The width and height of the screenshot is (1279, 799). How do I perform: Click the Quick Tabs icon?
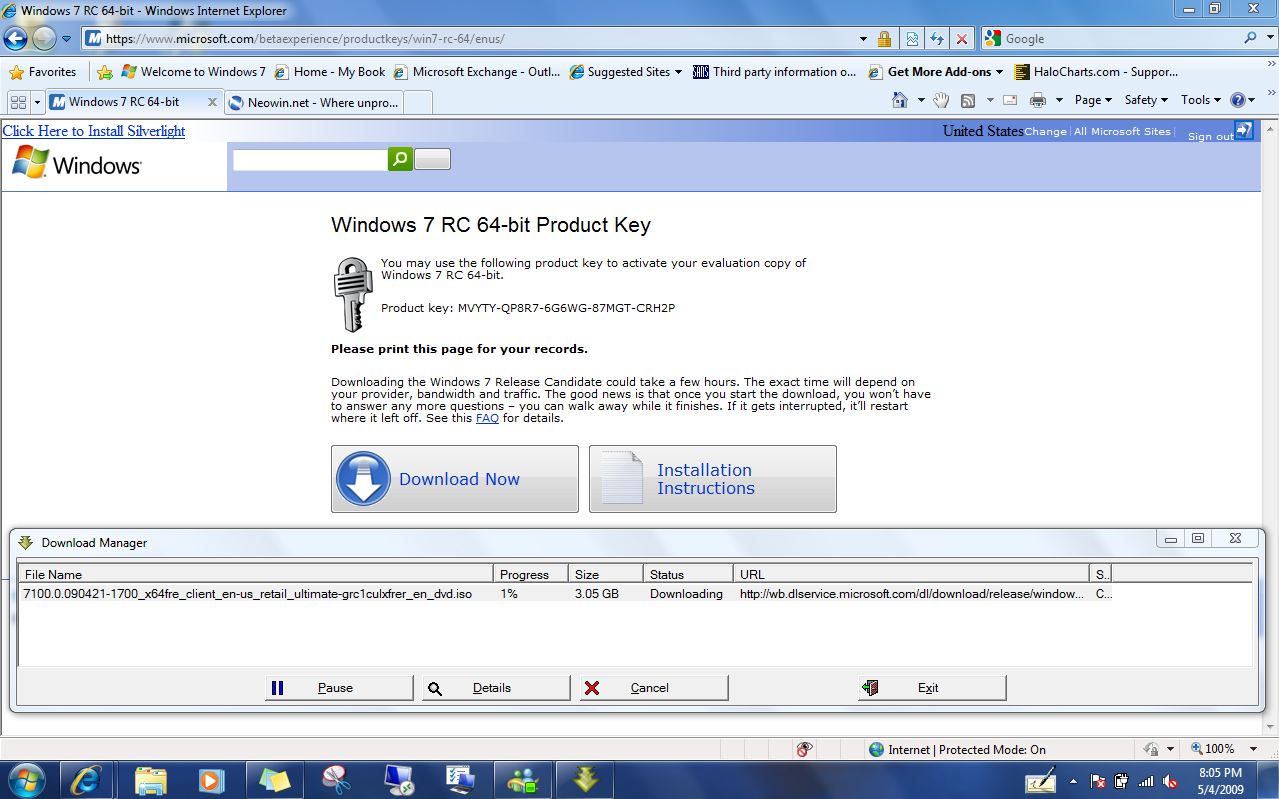[x=18, y=102]
